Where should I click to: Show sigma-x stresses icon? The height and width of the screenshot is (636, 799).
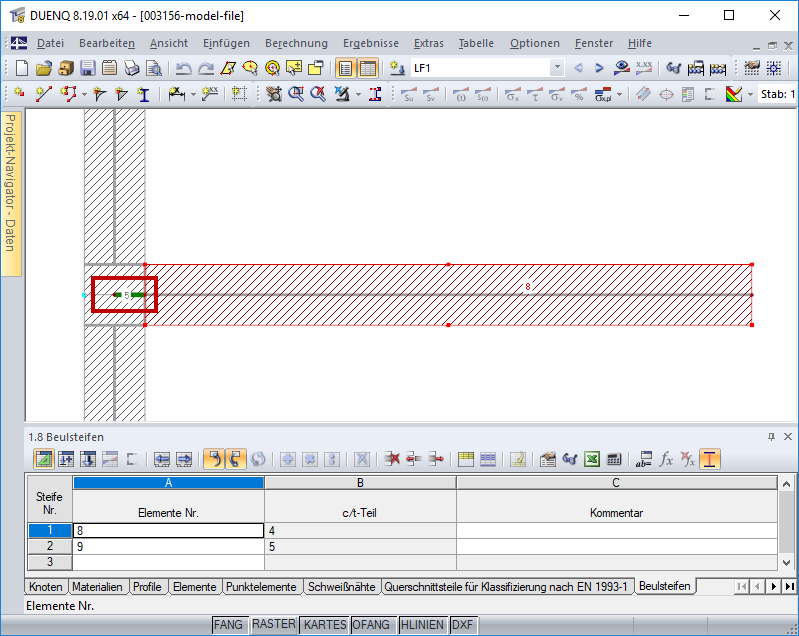coord(513,94)
